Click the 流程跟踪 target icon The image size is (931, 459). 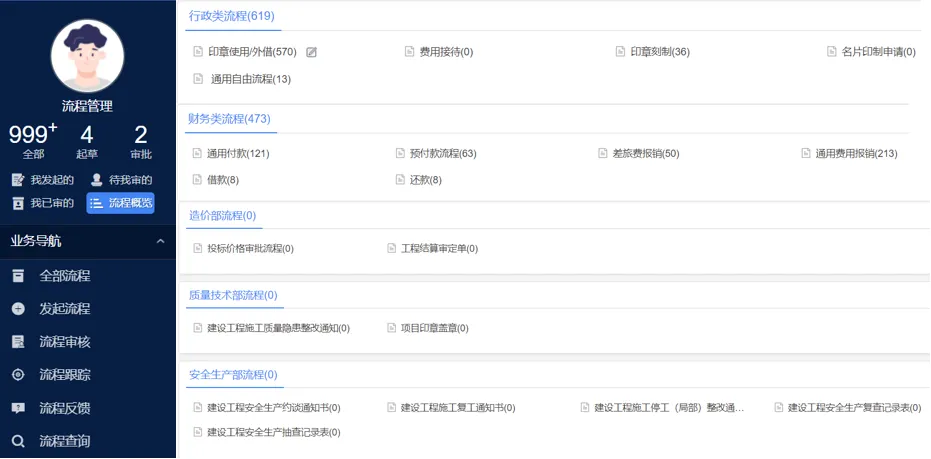coord(18,375)
